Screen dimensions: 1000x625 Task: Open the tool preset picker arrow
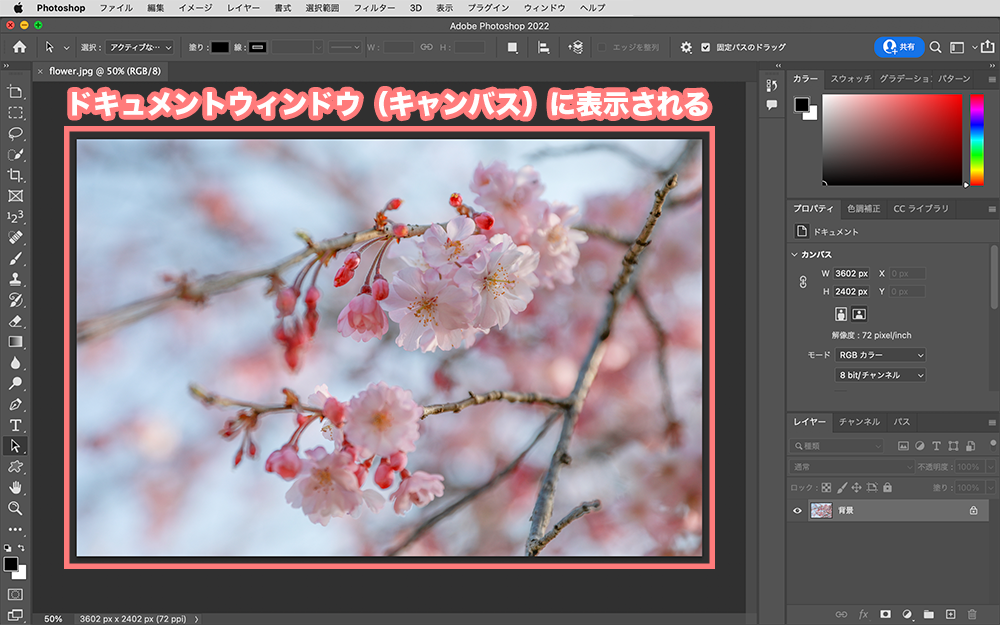coord(66,48)
